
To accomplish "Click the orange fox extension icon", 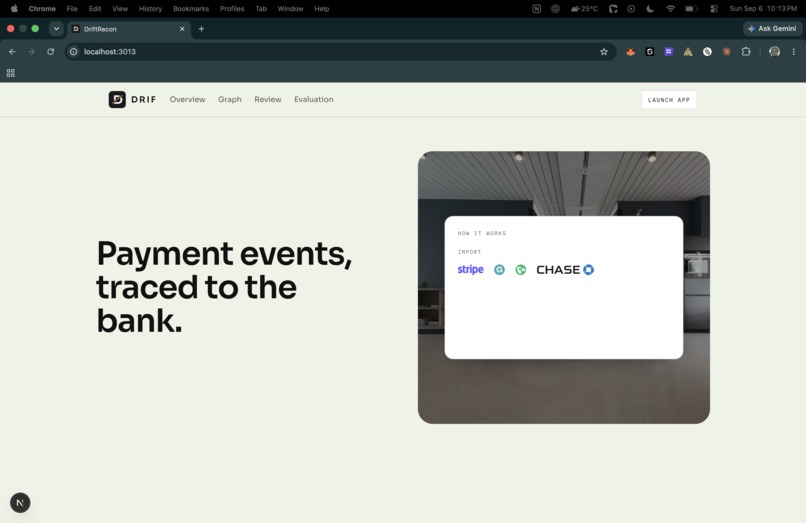I will (630, 51).
